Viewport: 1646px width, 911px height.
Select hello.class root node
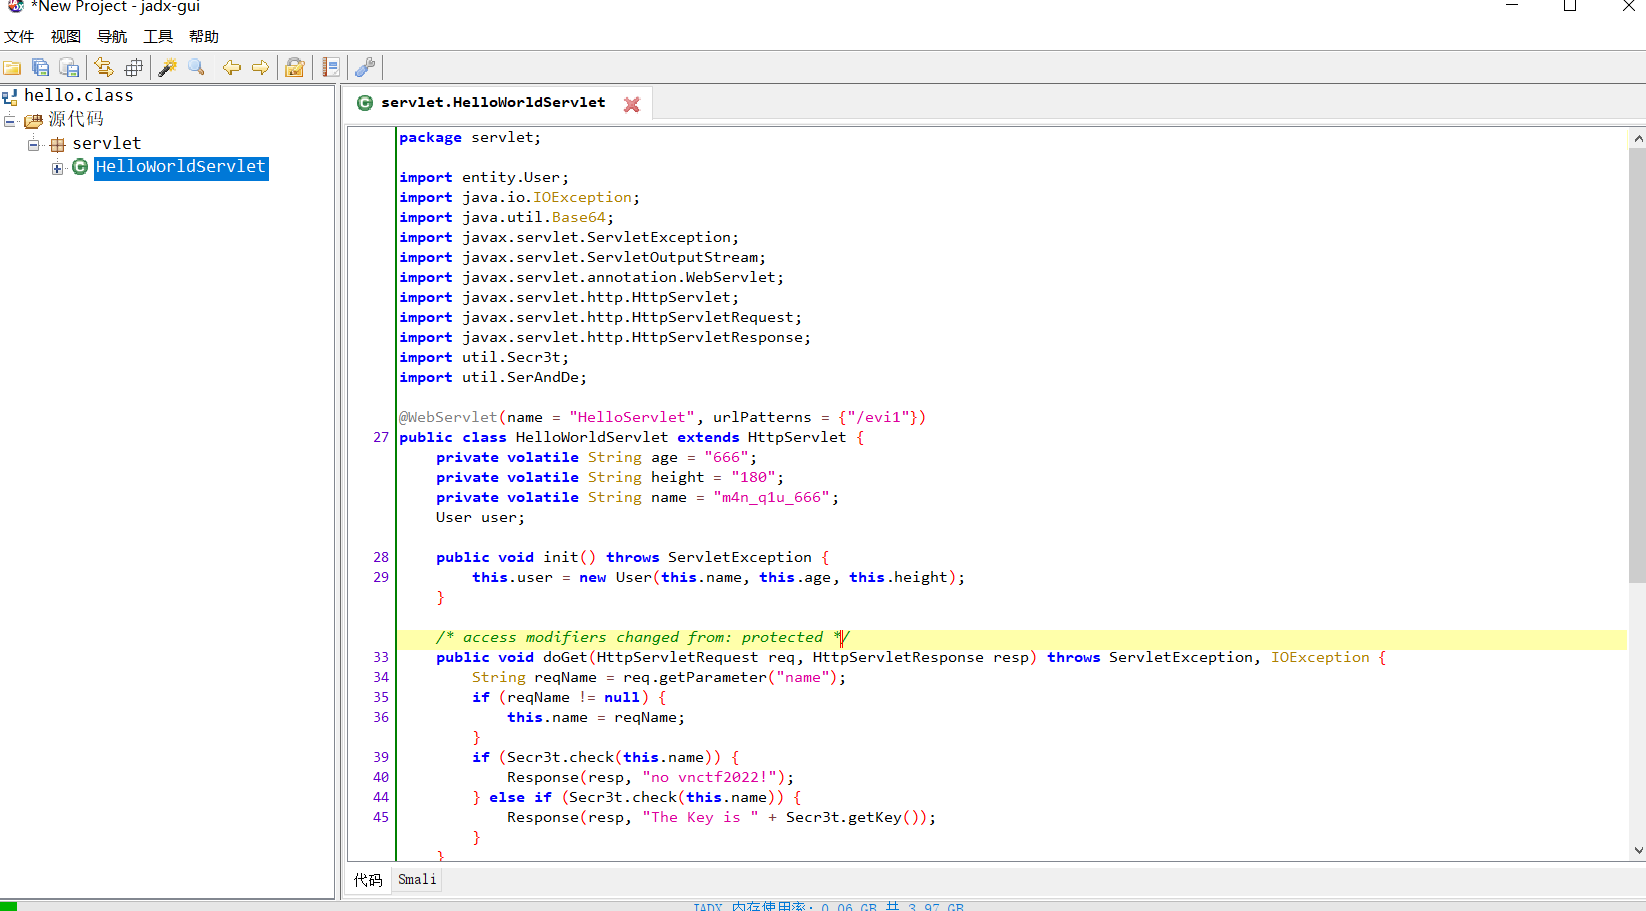pyautogui.click(x=79, y=96)
